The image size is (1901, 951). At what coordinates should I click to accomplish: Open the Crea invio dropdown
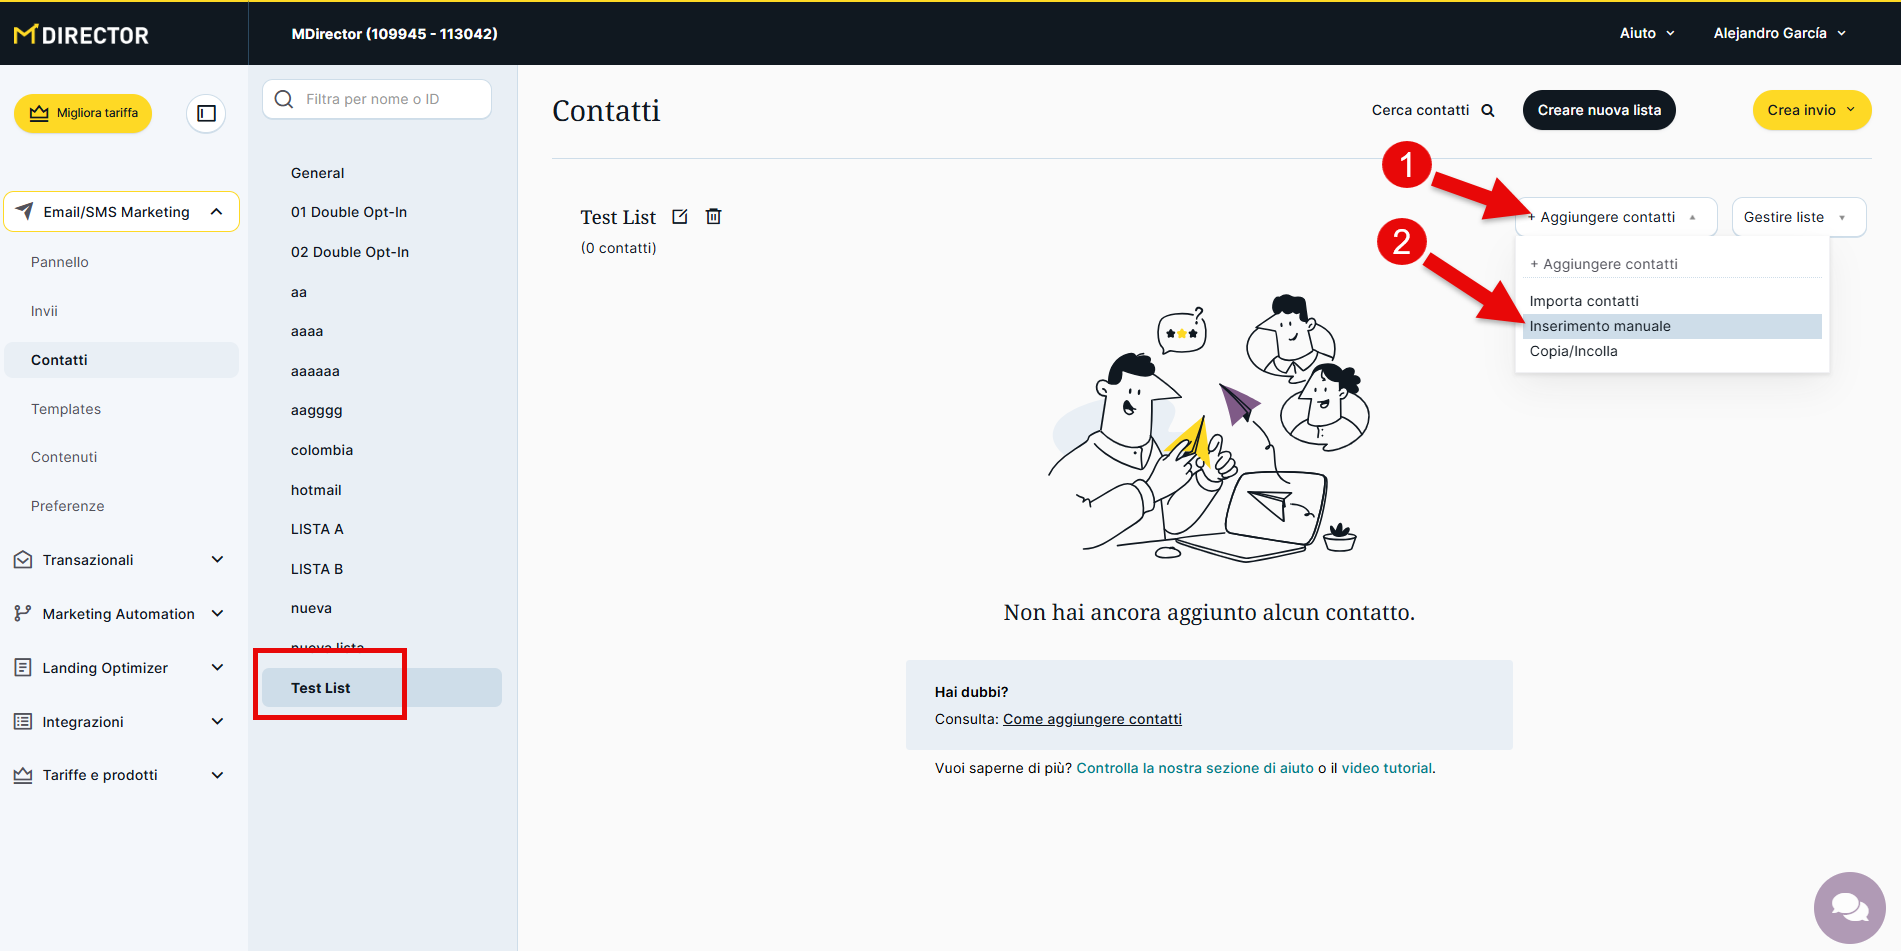point(1811,110)
